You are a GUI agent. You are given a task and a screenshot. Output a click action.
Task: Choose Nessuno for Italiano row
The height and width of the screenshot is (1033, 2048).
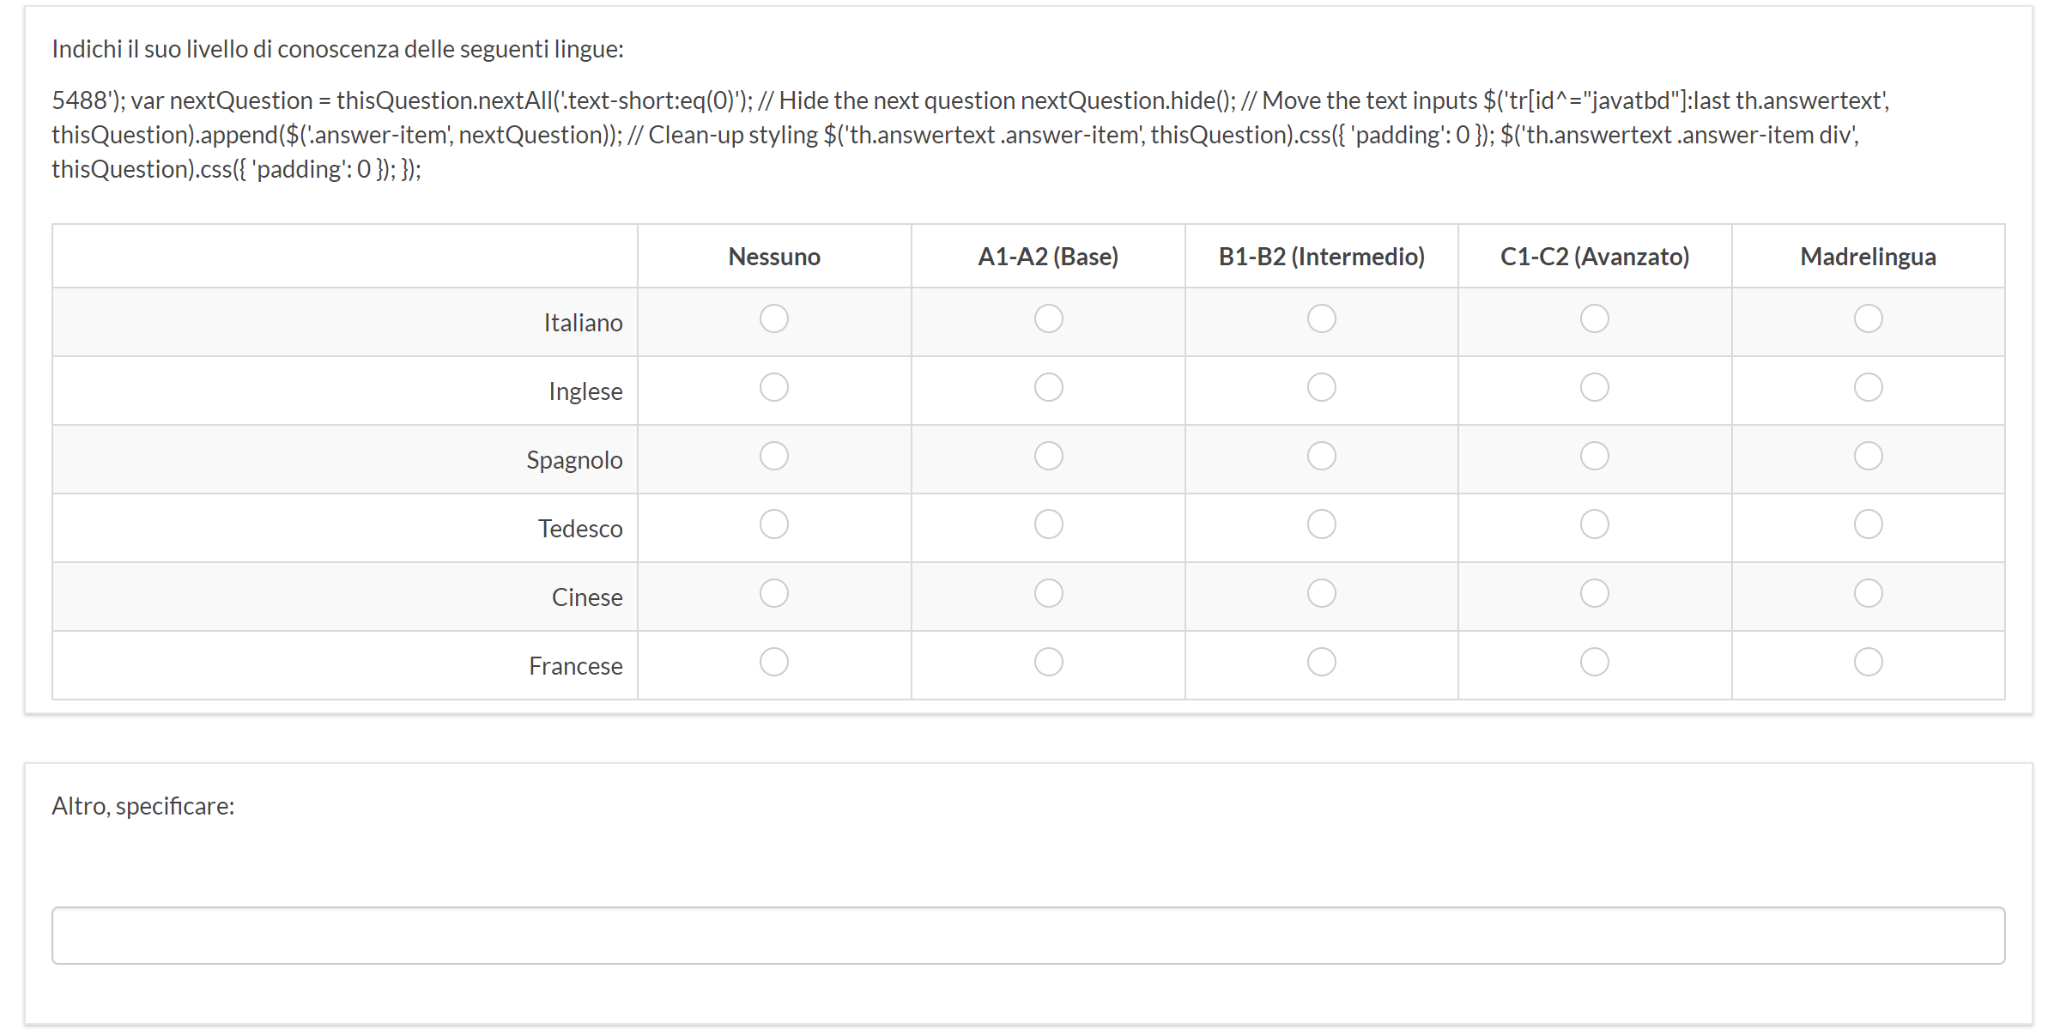[x=774, y=319]
